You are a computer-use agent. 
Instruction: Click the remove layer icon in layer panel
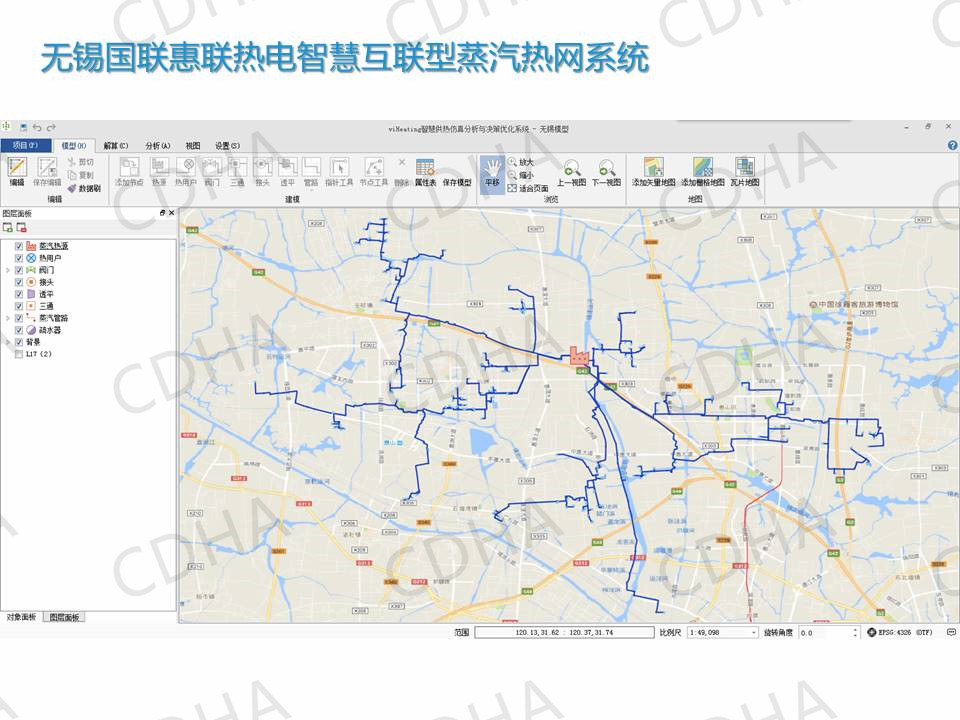click(x=21, y=228)
